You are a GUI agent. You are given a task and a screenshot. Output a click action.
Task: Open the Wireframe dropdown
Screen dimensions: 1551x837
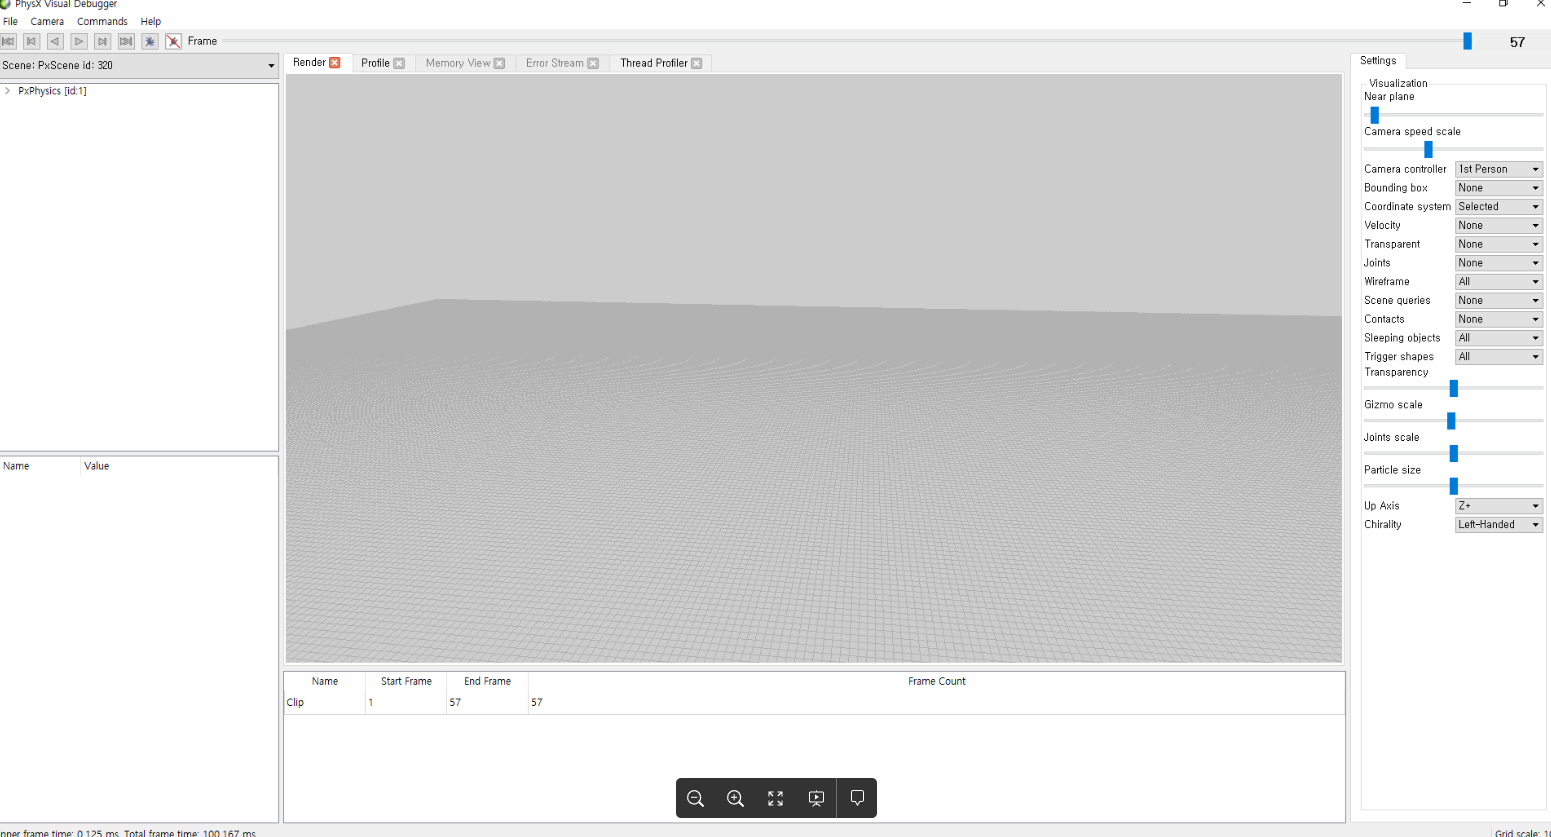(1499, 282)
